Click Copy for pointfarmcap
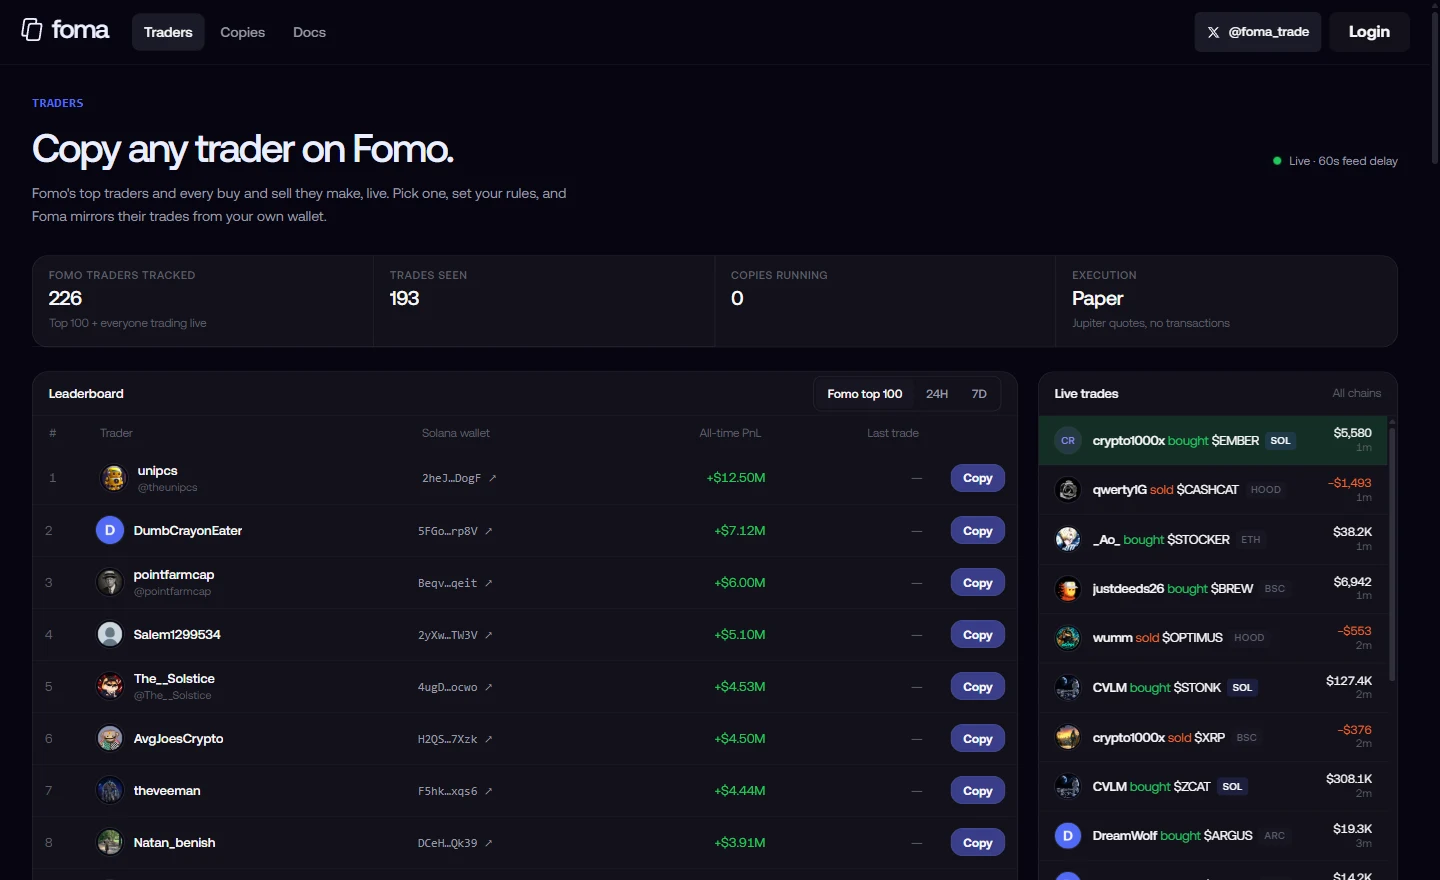The height and width of the screenshot is (880, 1440). point(978,583)
